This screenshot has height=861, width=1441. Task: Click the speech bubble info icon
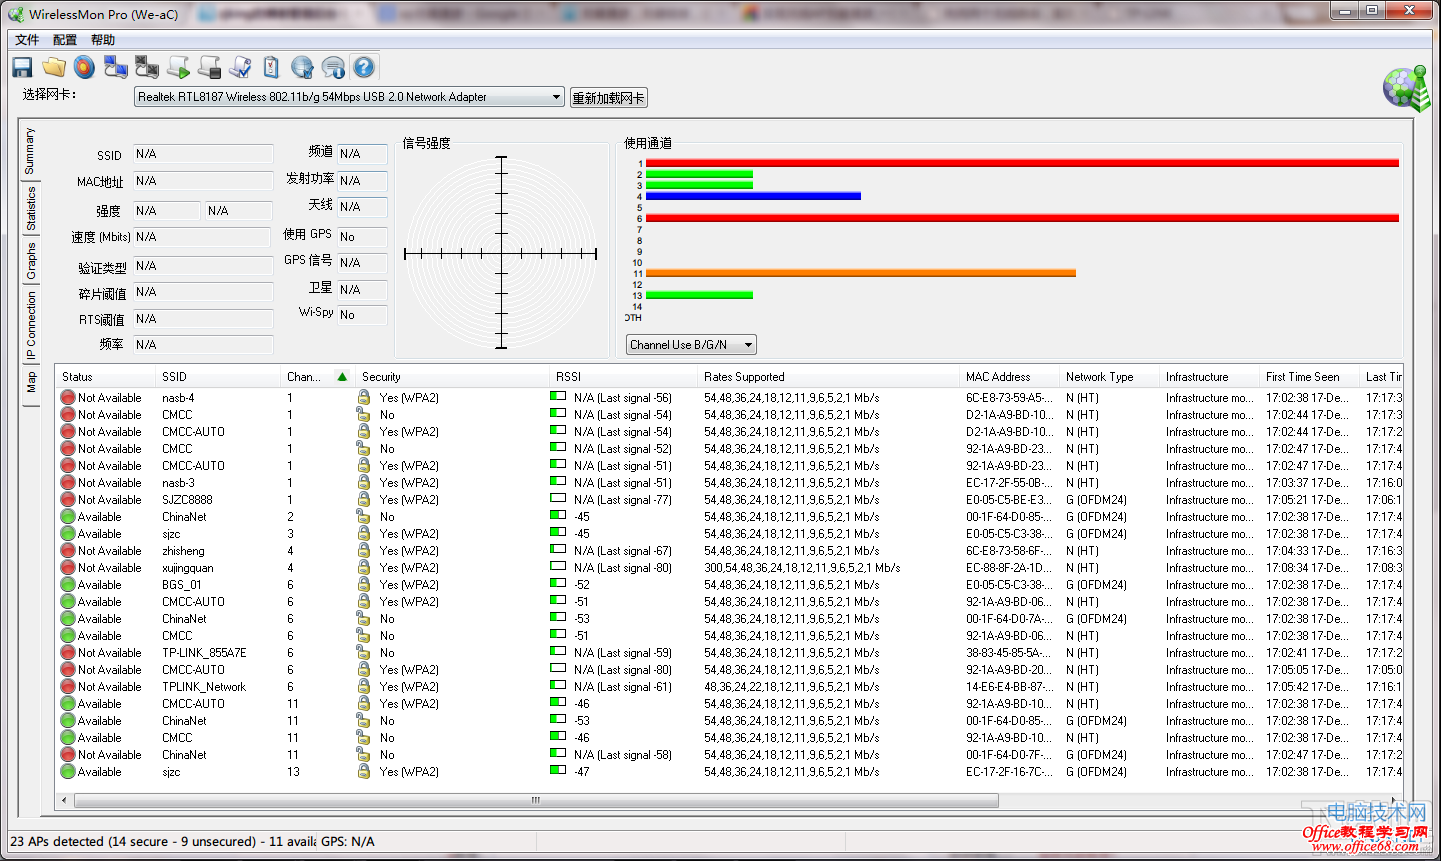click(333, 67)
